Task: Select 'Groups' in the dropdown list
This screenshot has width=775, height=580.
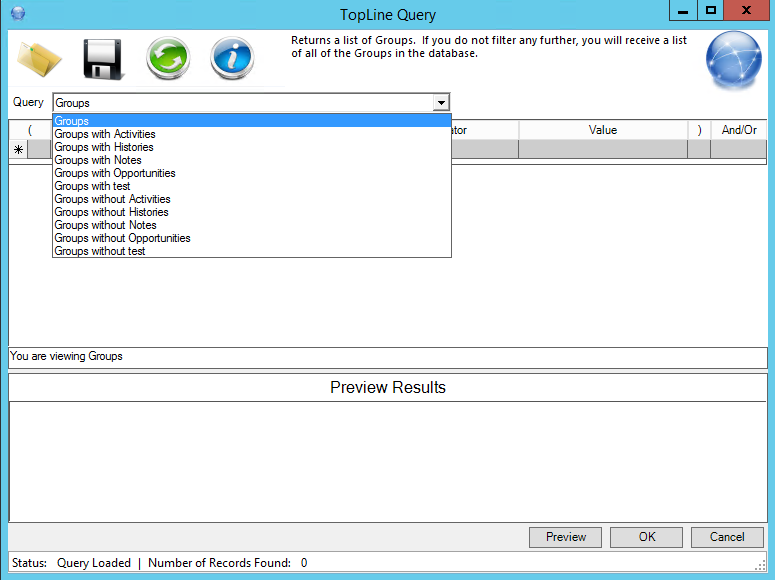Action: pos(252,121)
